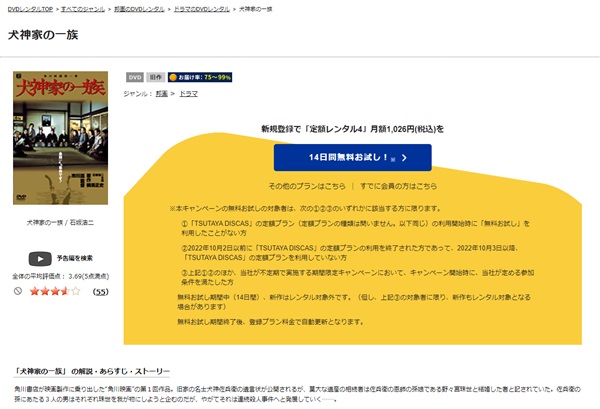The height and width of the screenshot is (409, 600).
Task: Go to DVDレンタルTOP breadcrumb
Action: click(x=30, y=9)
